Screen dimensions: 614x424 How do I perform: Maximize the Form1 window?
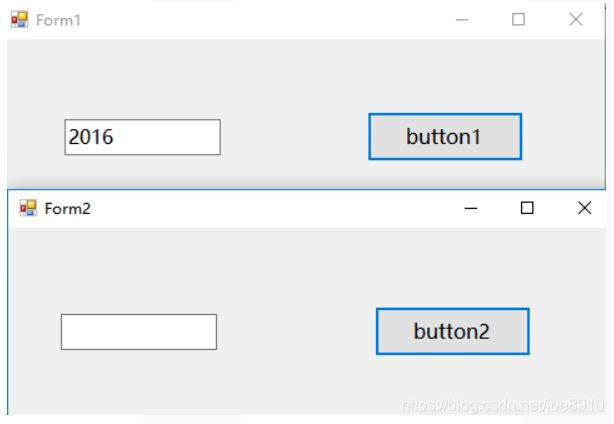click(518, 20)
